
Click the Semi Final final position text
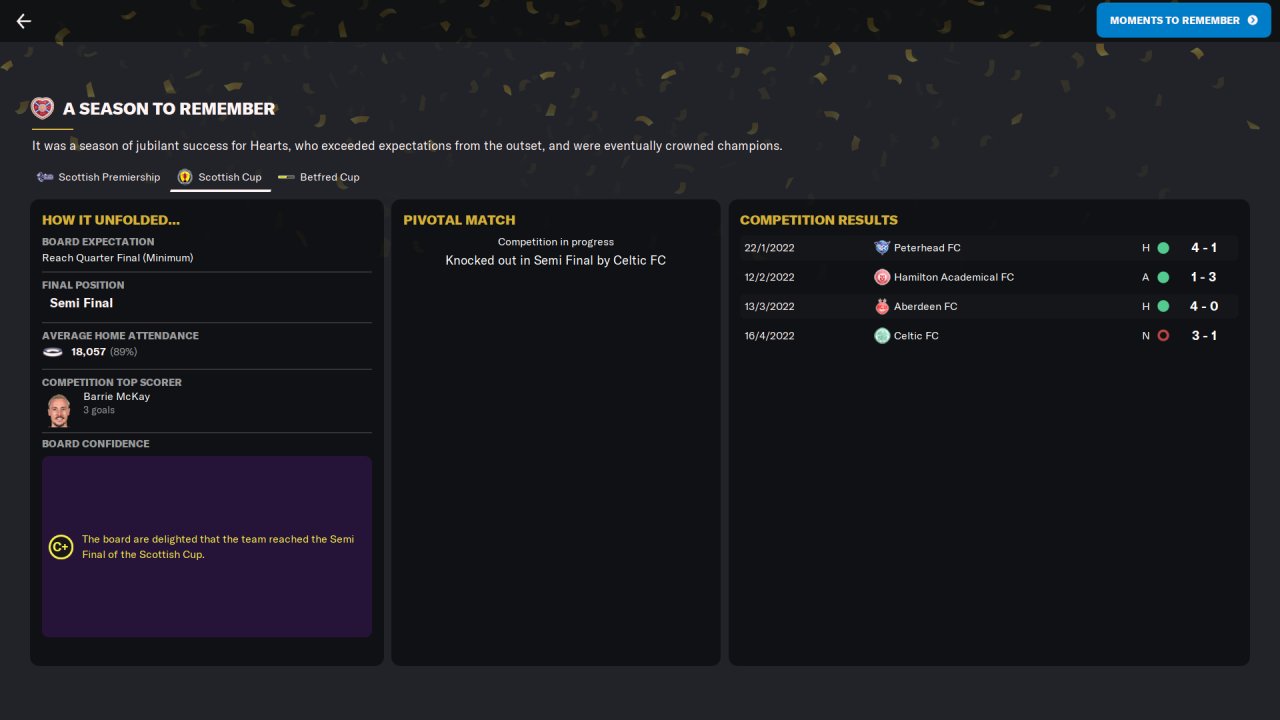point(81,303)
